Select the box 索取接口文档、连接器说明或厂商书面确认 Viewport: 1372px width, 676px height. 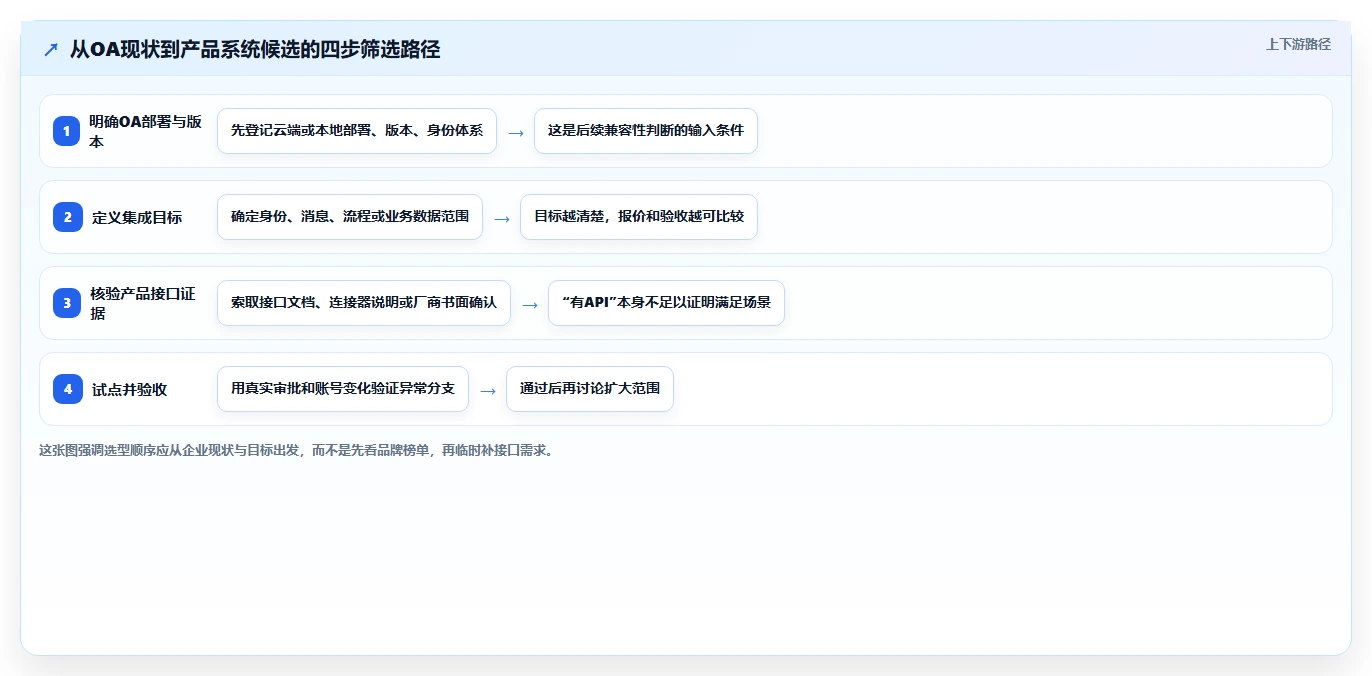(x=364, y=303)
